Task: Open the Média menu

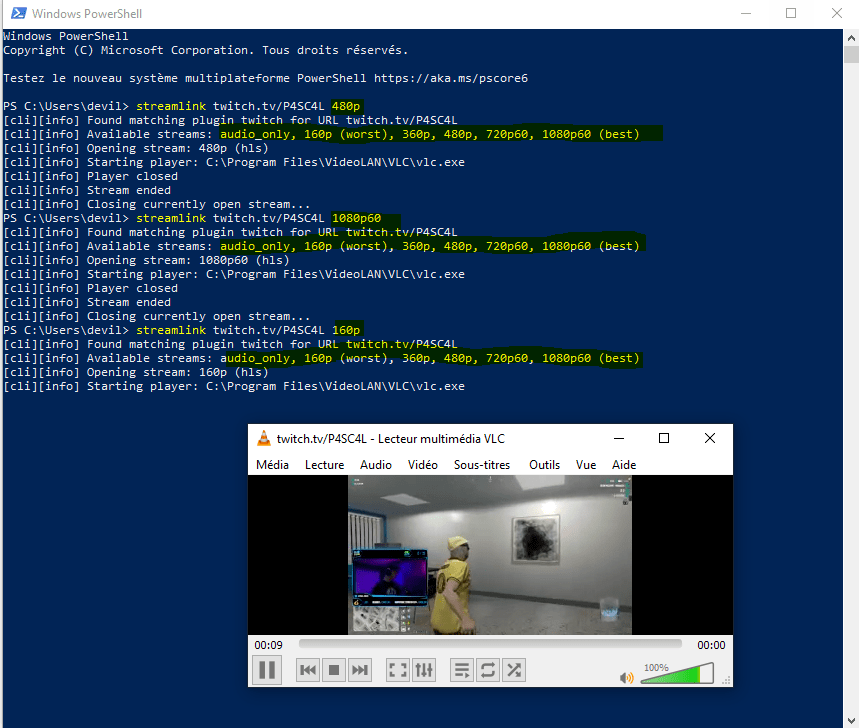Action: (272, 464)
